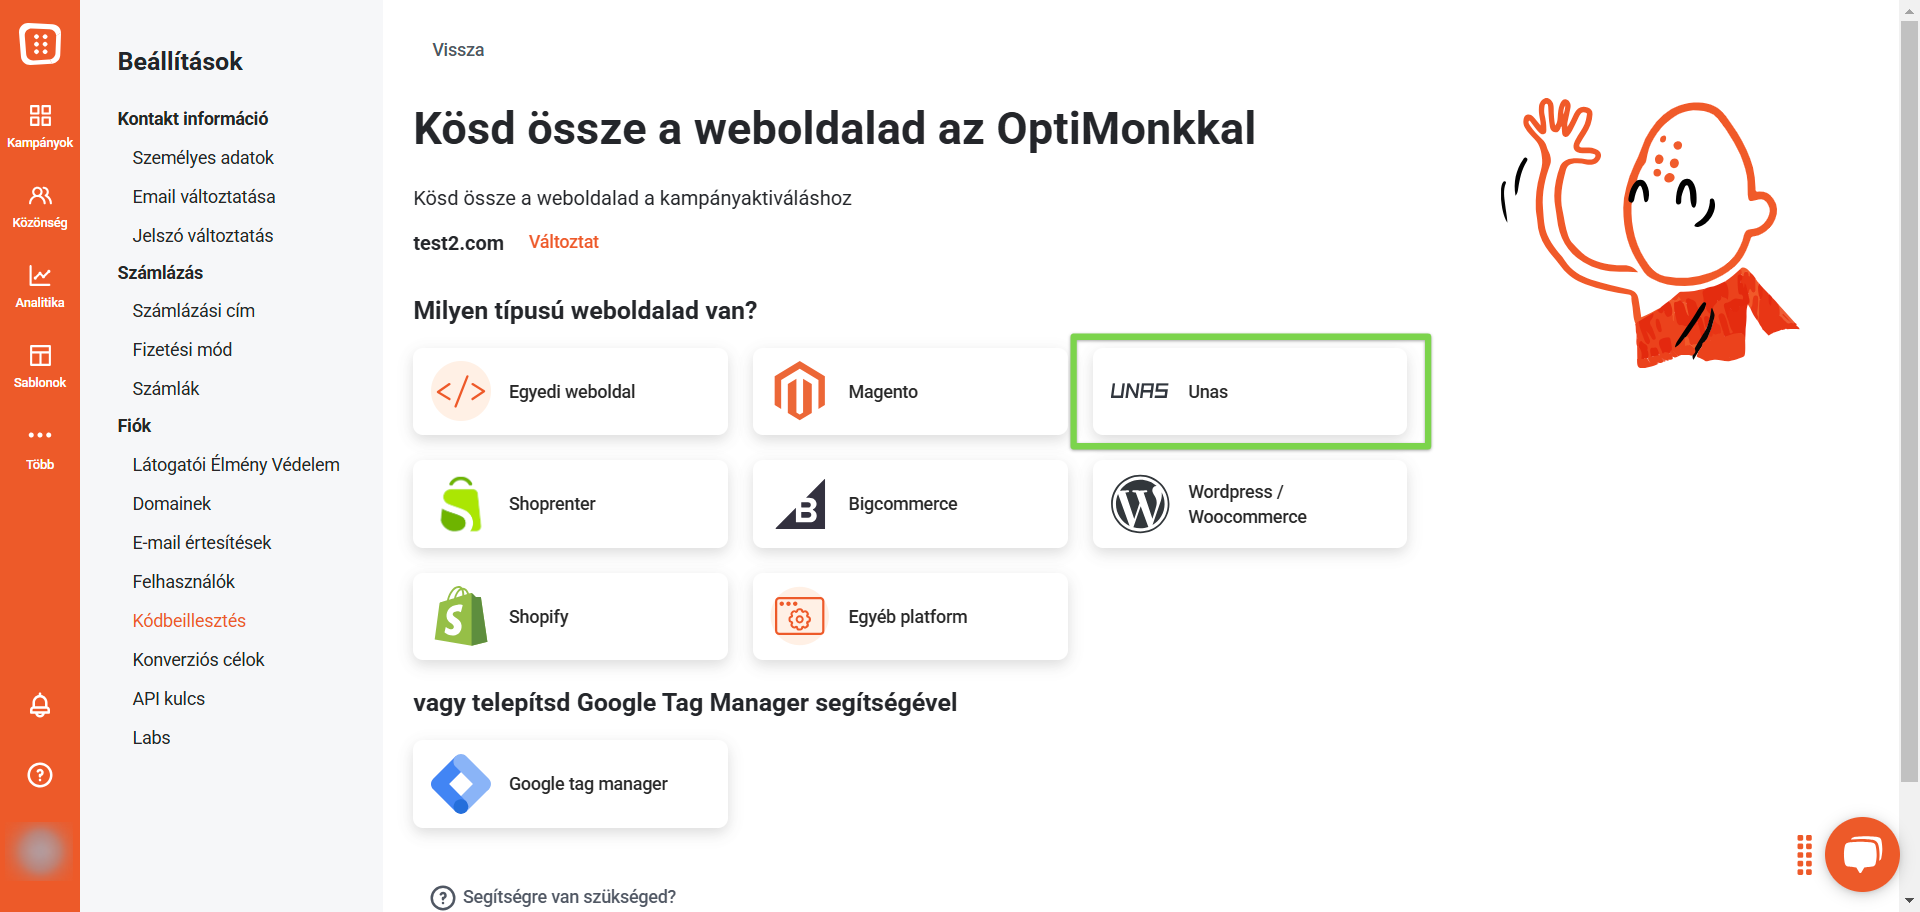This screenshot has width=1920, height=912.
Task: Click the help question mark sidebar icon
Action: coord(40,775)
